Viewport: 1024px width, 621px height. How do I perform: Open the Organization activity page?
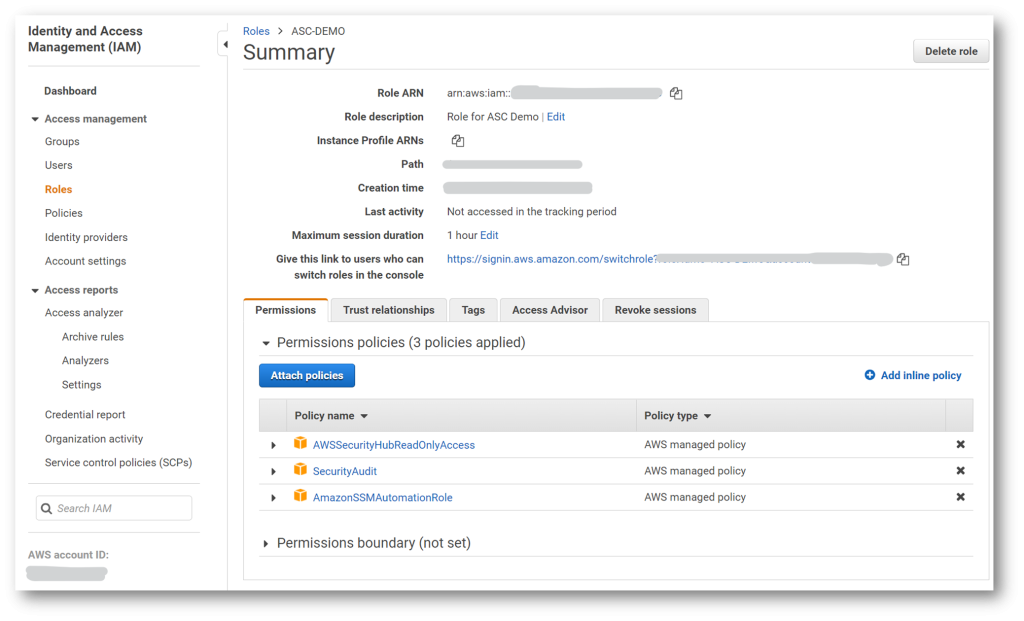click(x=94, y=439)
